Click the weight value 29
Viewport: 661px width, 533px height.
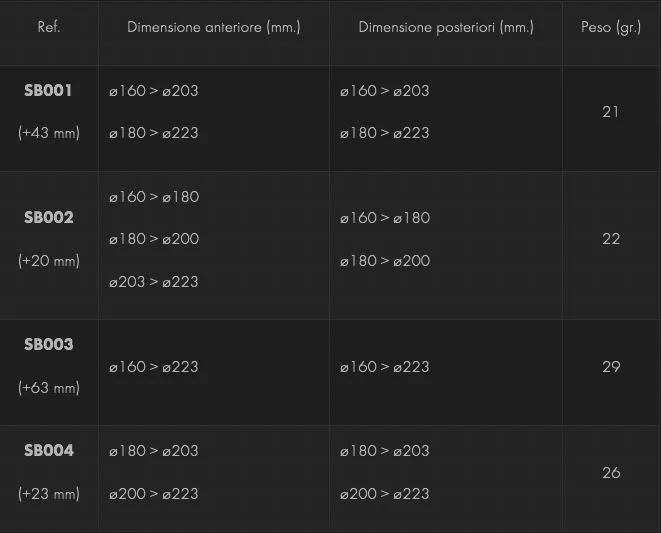coord(611,367)
